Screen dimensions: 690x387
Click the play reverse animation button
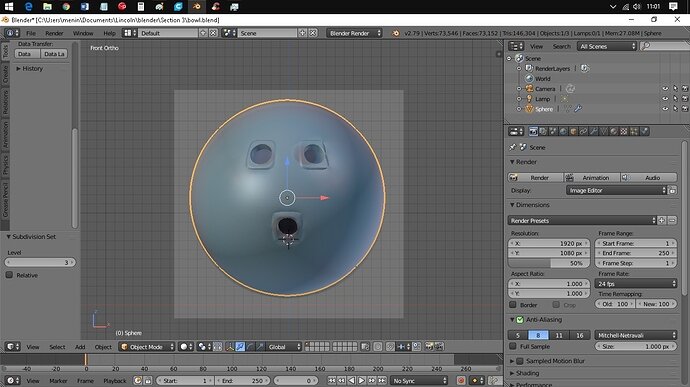coord(351,380)
